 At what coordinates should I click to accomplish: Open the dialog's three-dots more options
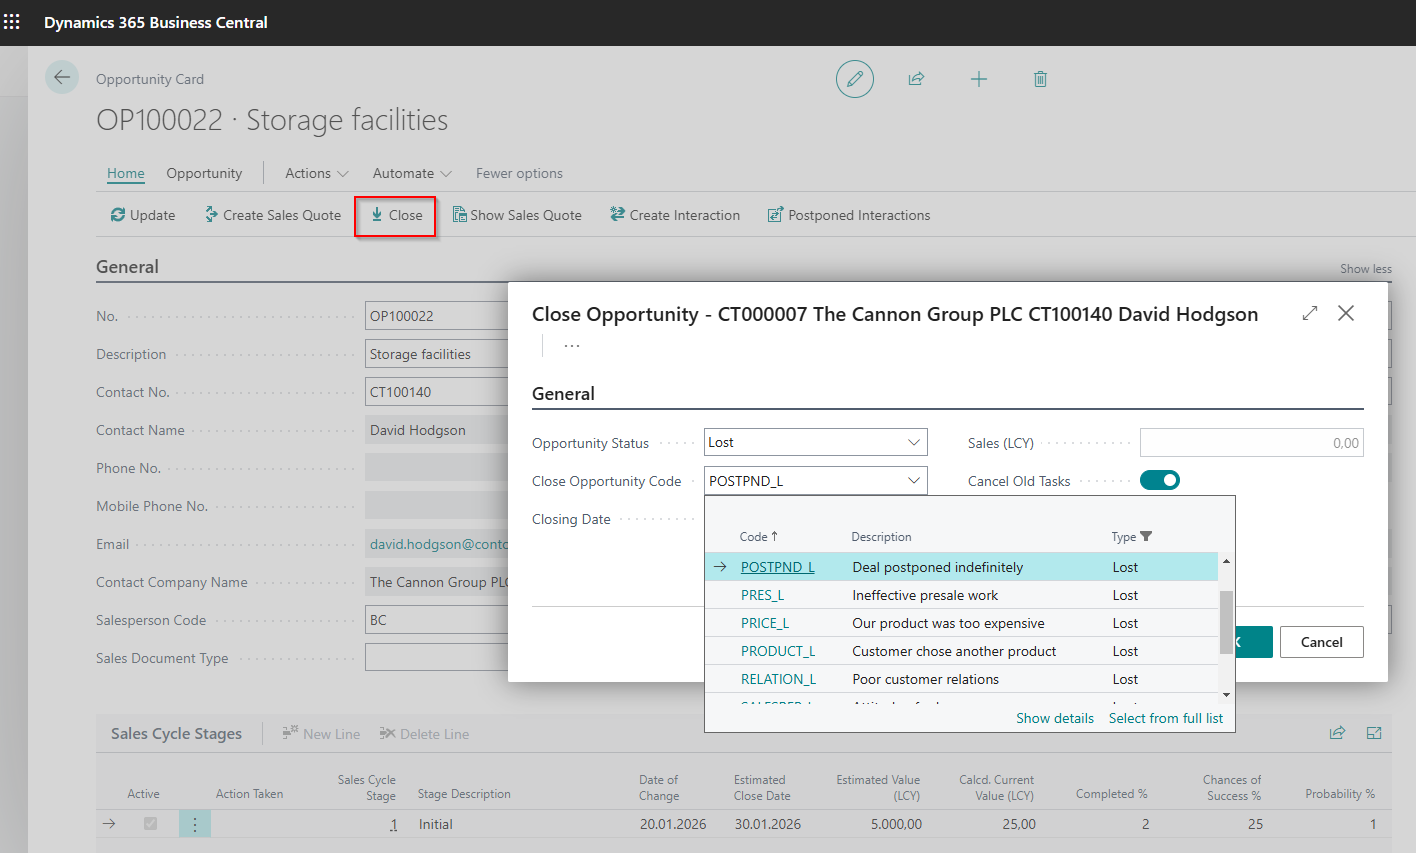[x=572, y=346]
